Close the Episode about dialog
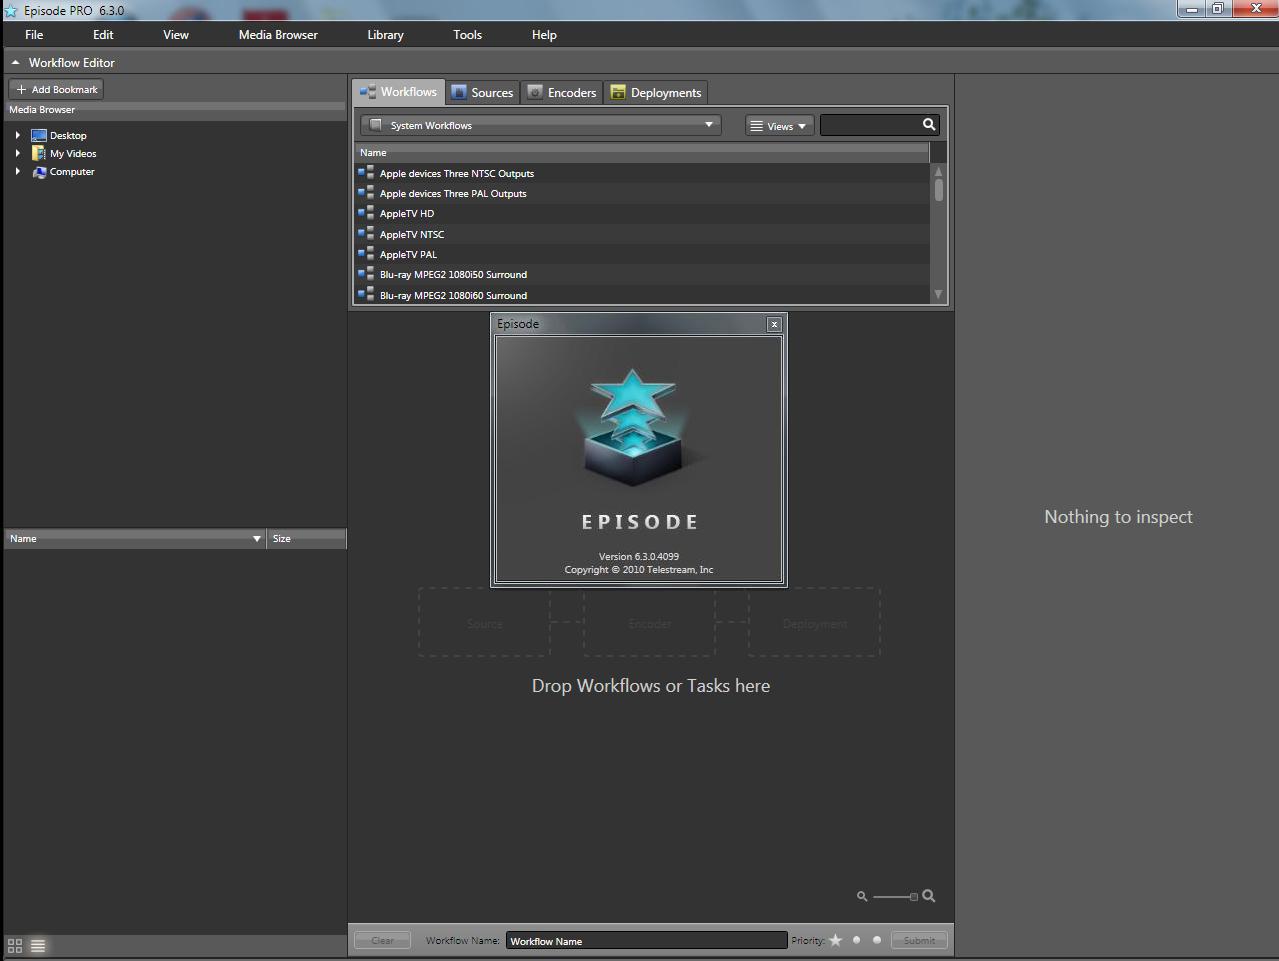Image resolution: width=1279 pixels, height=961 pixels. click(774, 324)
